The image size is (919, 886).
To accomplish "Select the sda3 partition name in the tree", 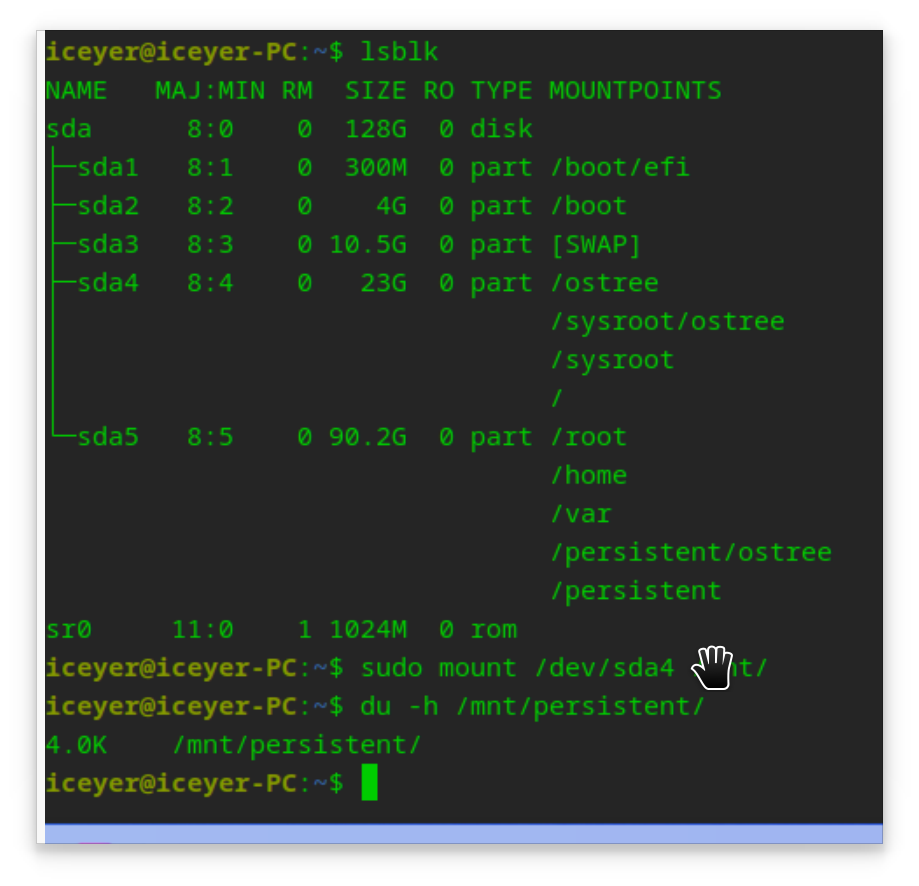I will 108,244.
